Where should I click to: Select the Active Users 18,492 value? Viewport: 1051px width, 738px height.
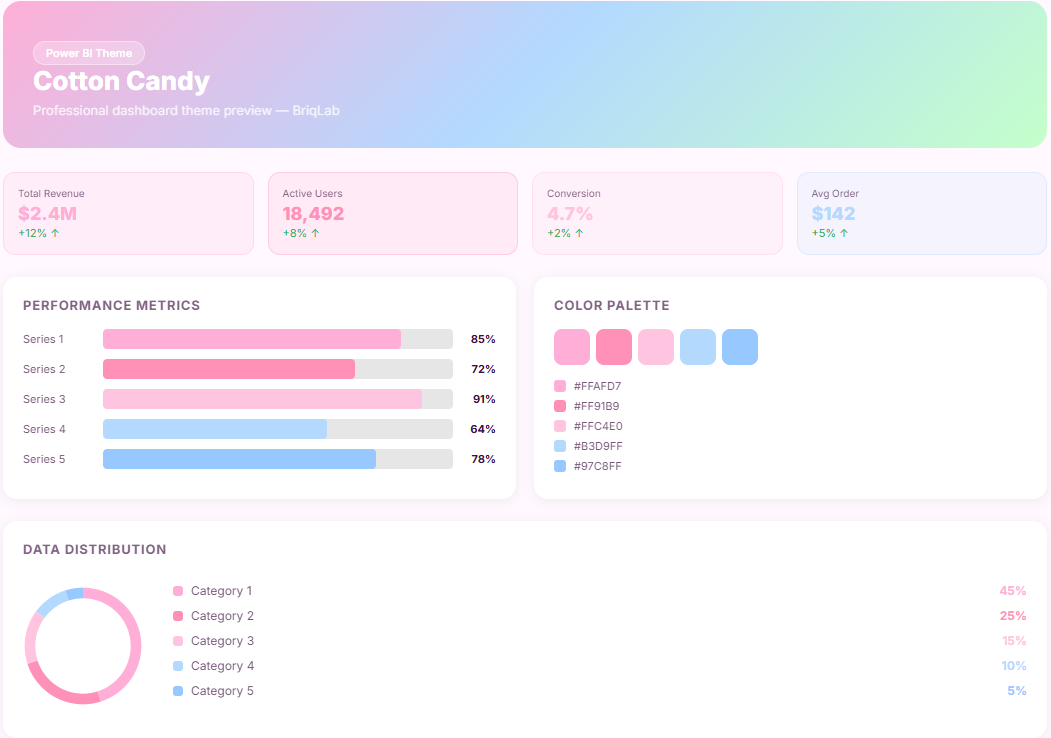(x=313, y=213)
